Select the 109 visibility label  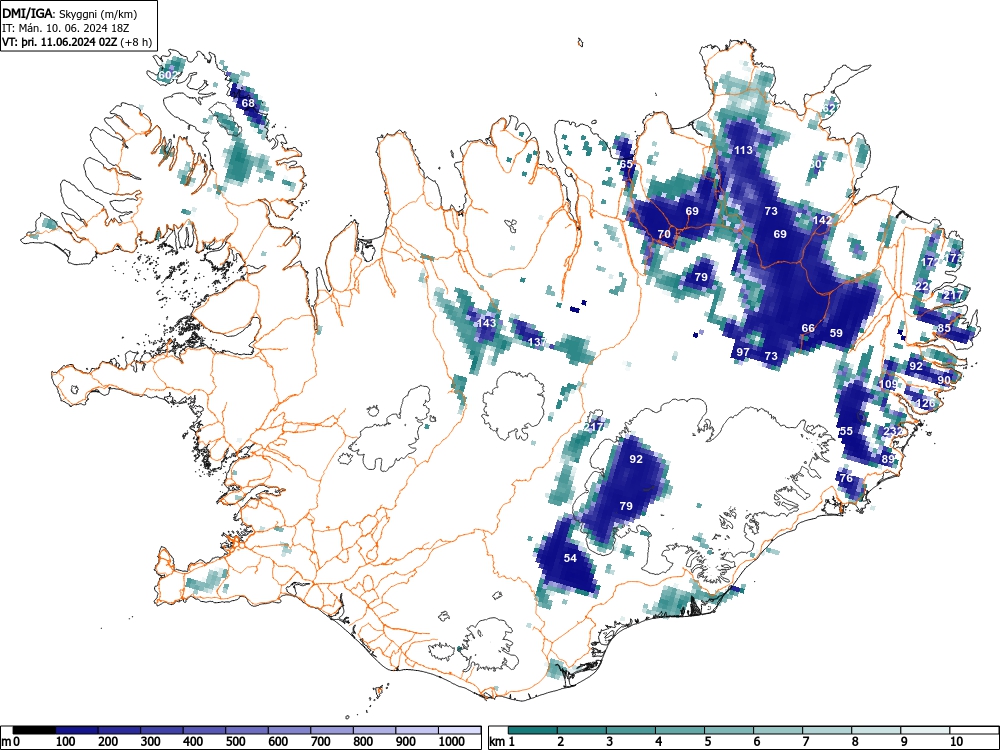click(888, 384)
